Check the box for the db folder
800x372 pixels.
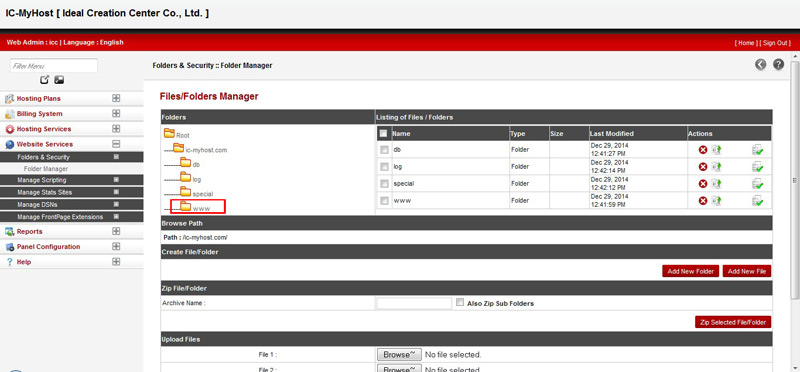point(384,150)
